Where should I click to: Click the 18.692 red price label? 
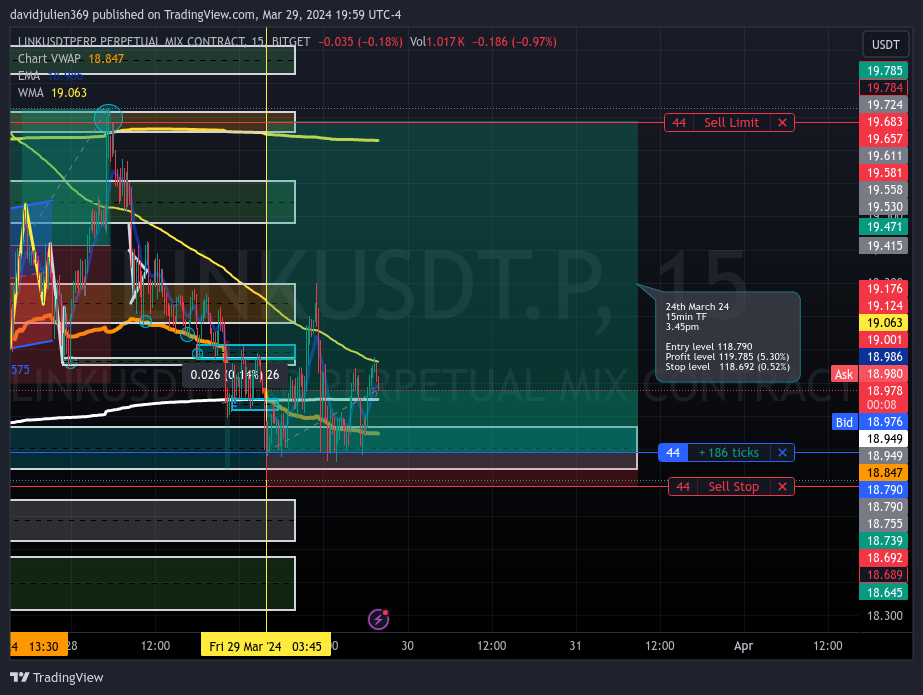point(884,558)
